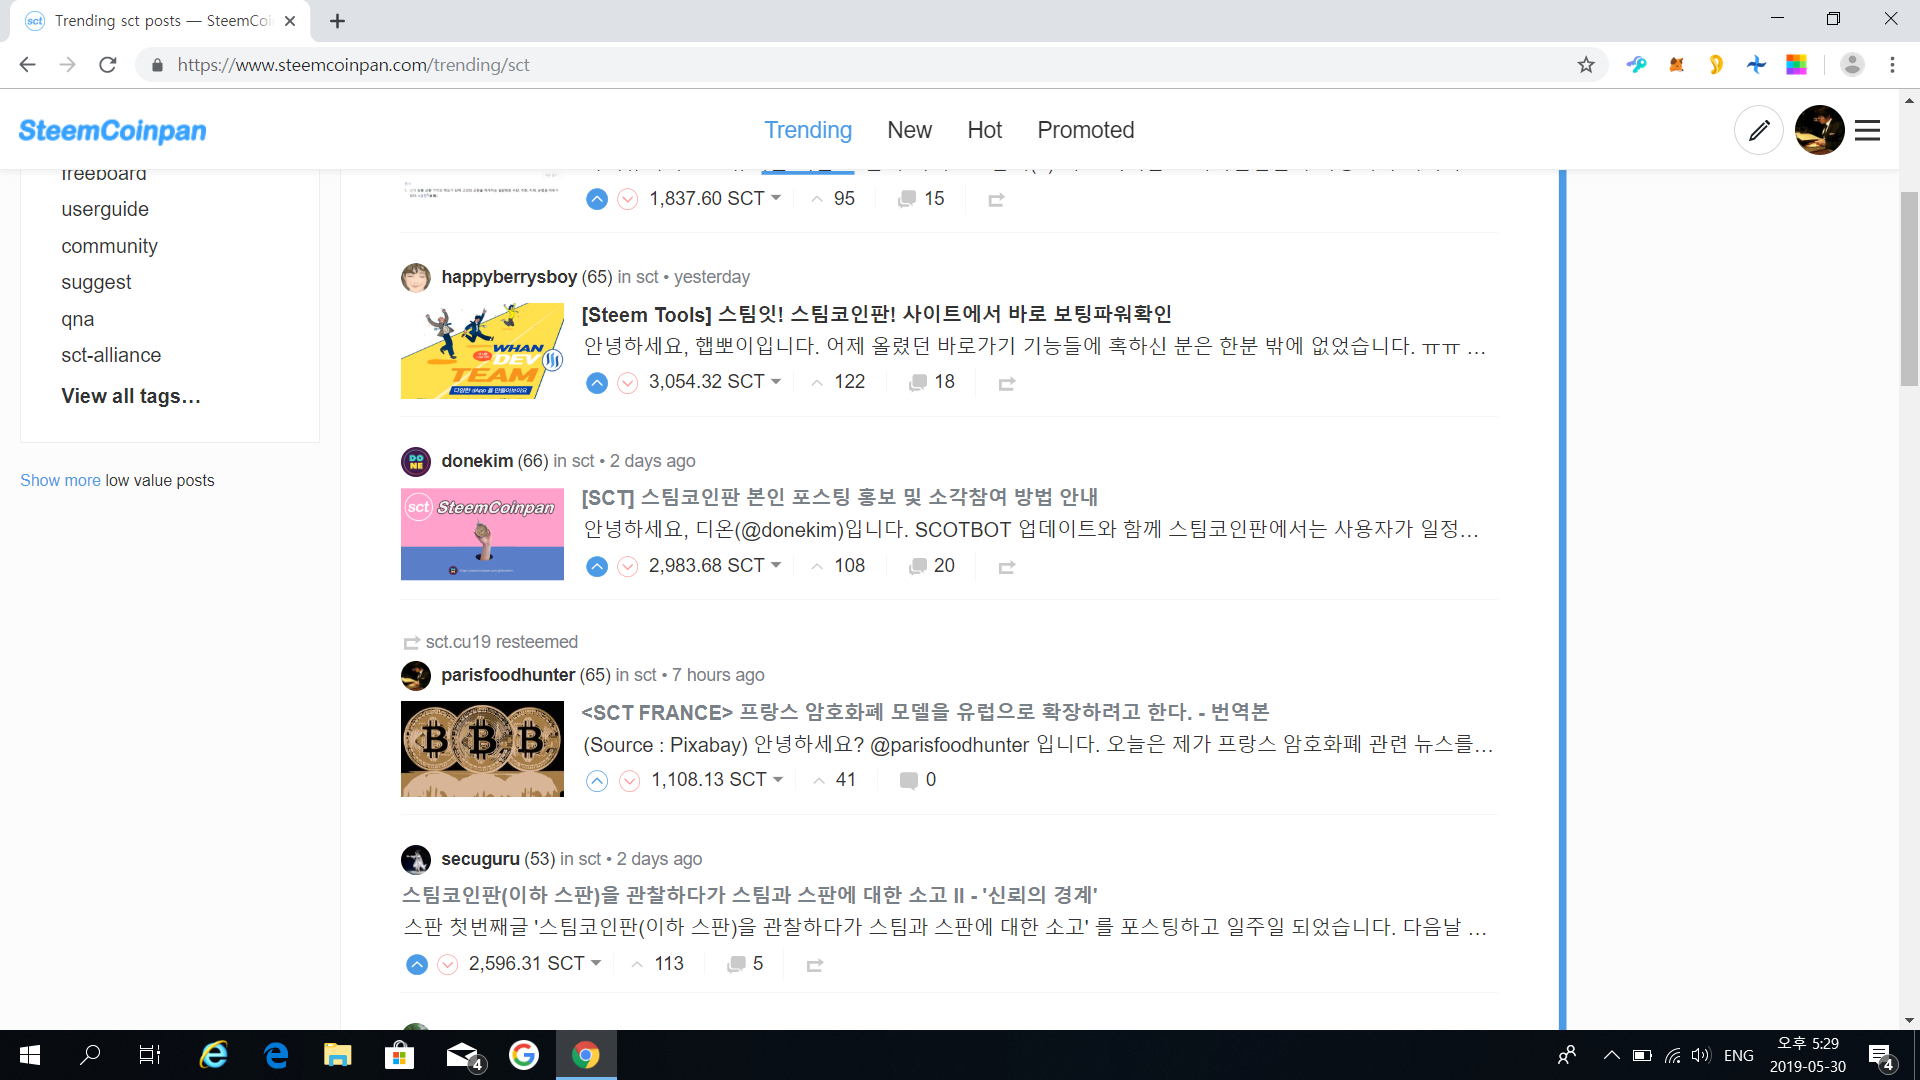This screenshot has height=1080, width=1920.
Task: Open the Chrome account profile icon
Action: coord(1852,65)
